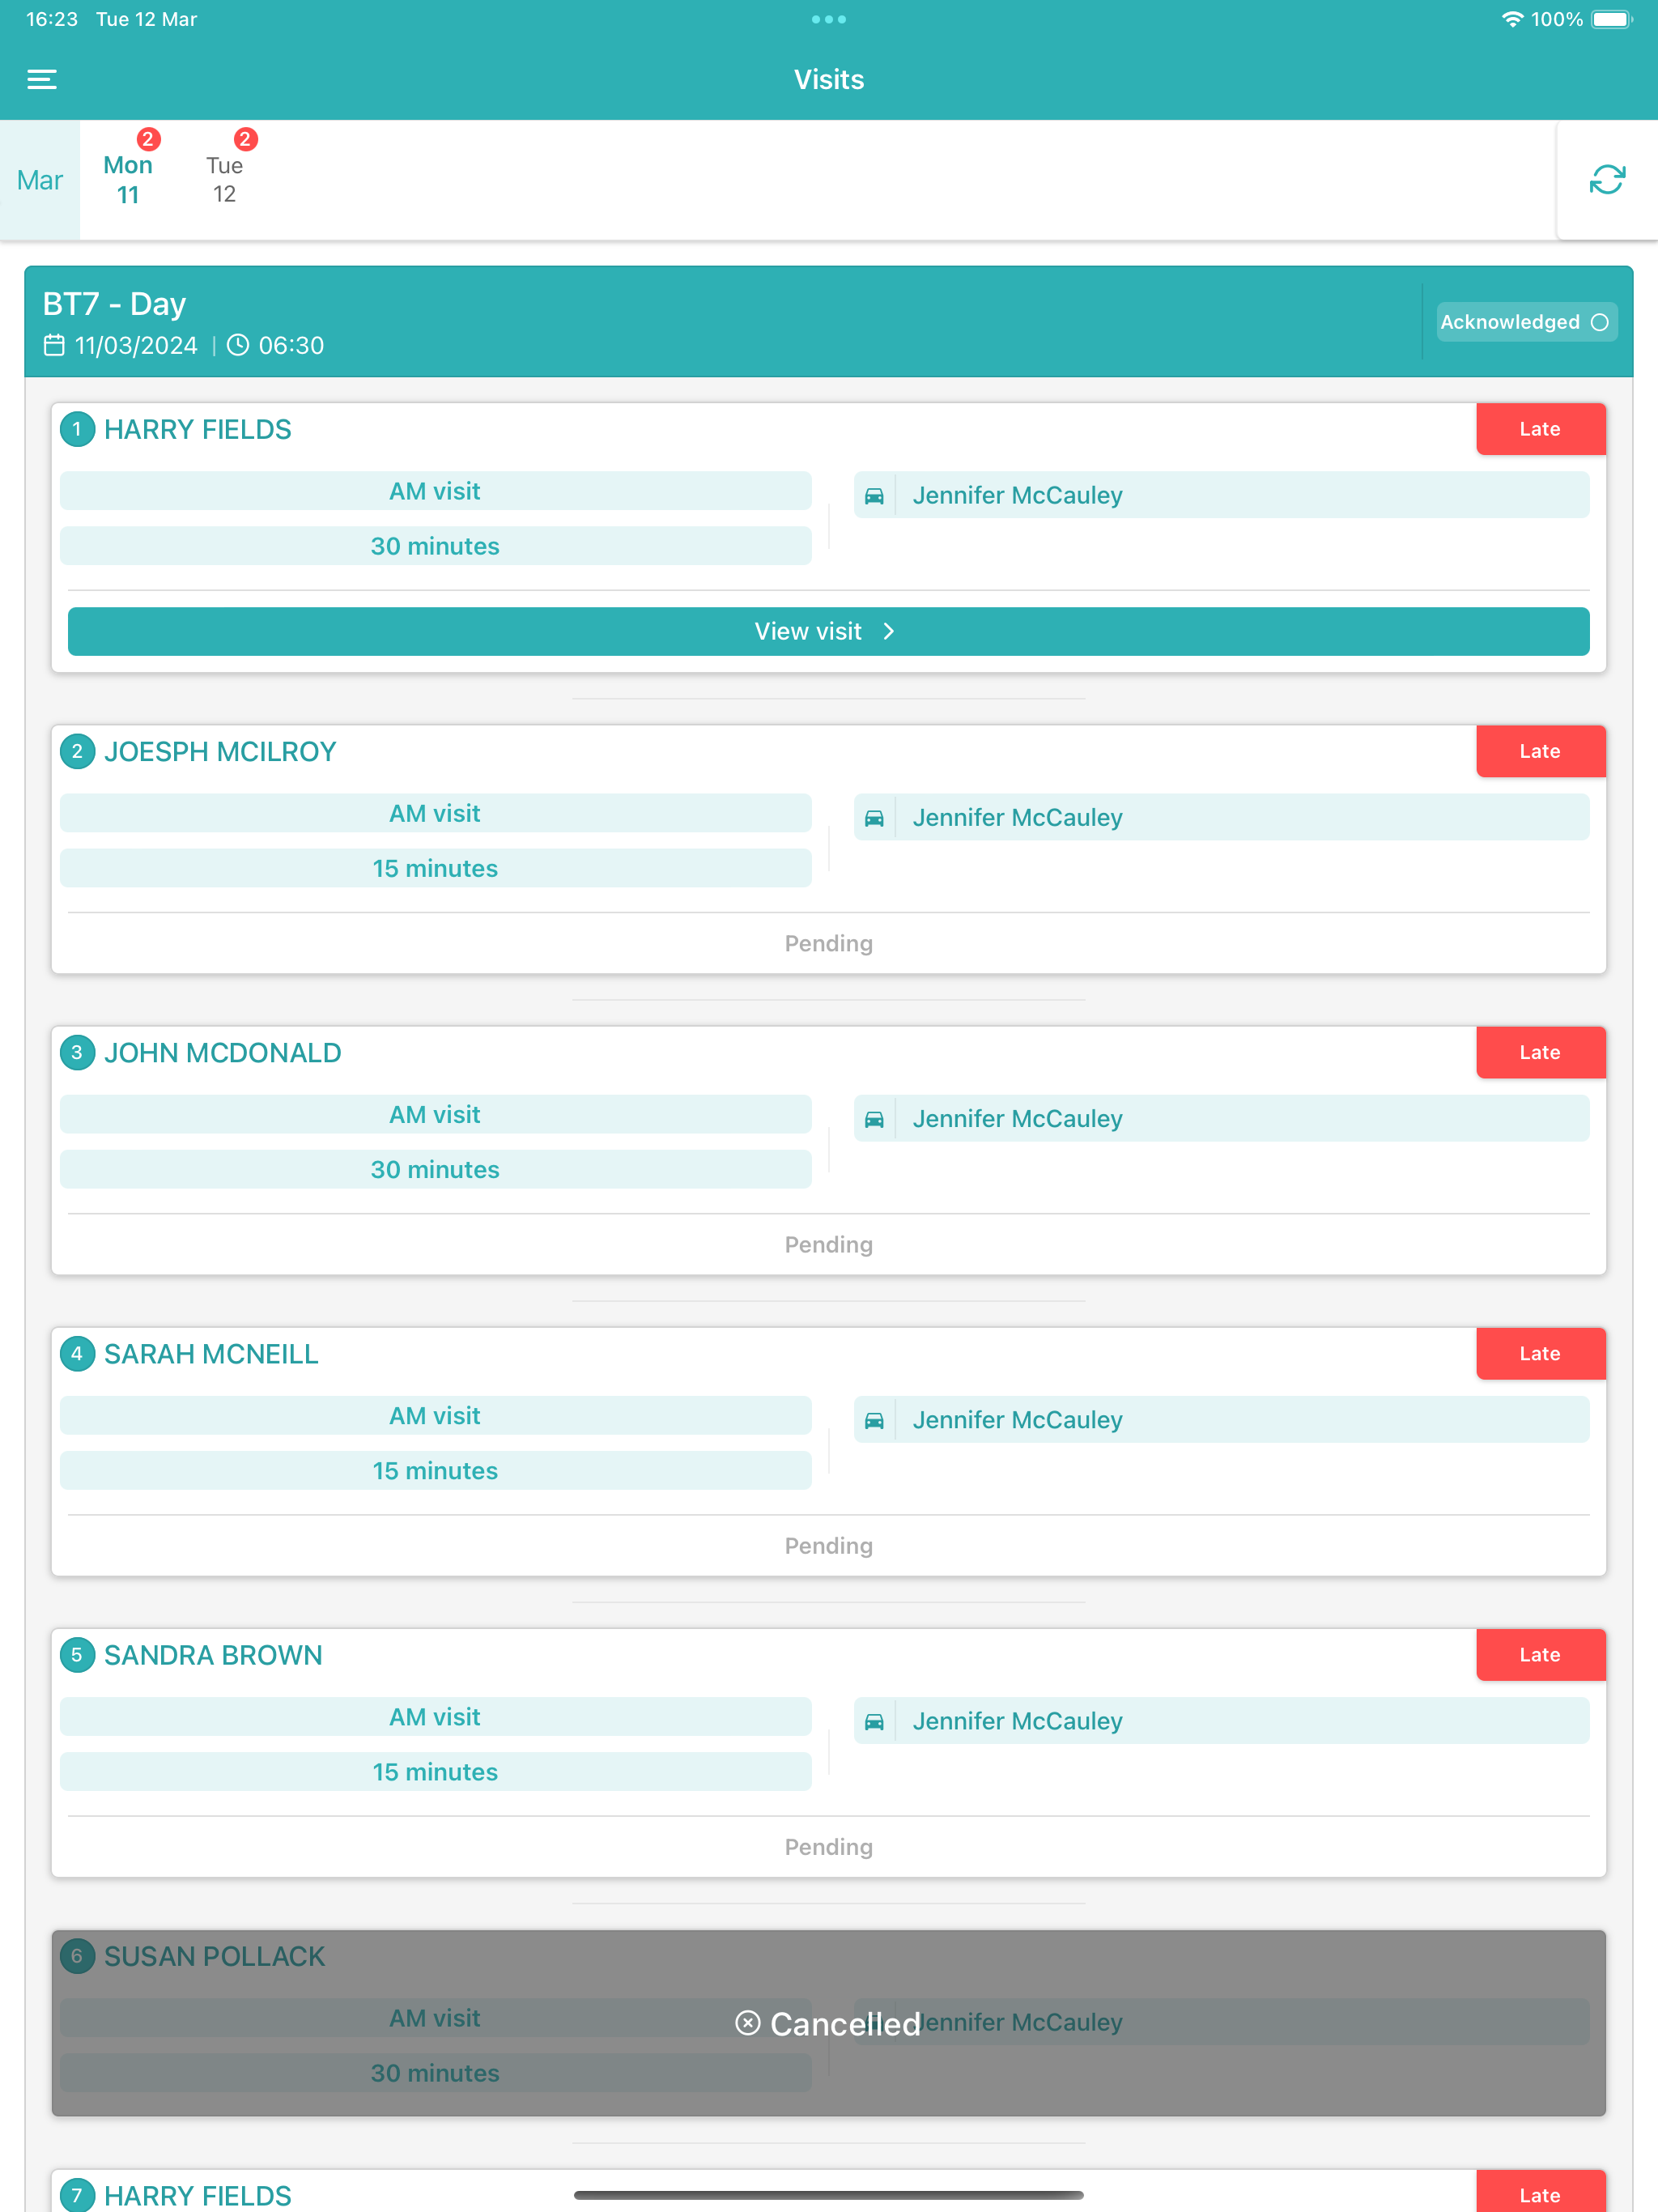Tap 30 minutes duration for Harry Fields
The image size is (1658, 2212).
(435, 546)
